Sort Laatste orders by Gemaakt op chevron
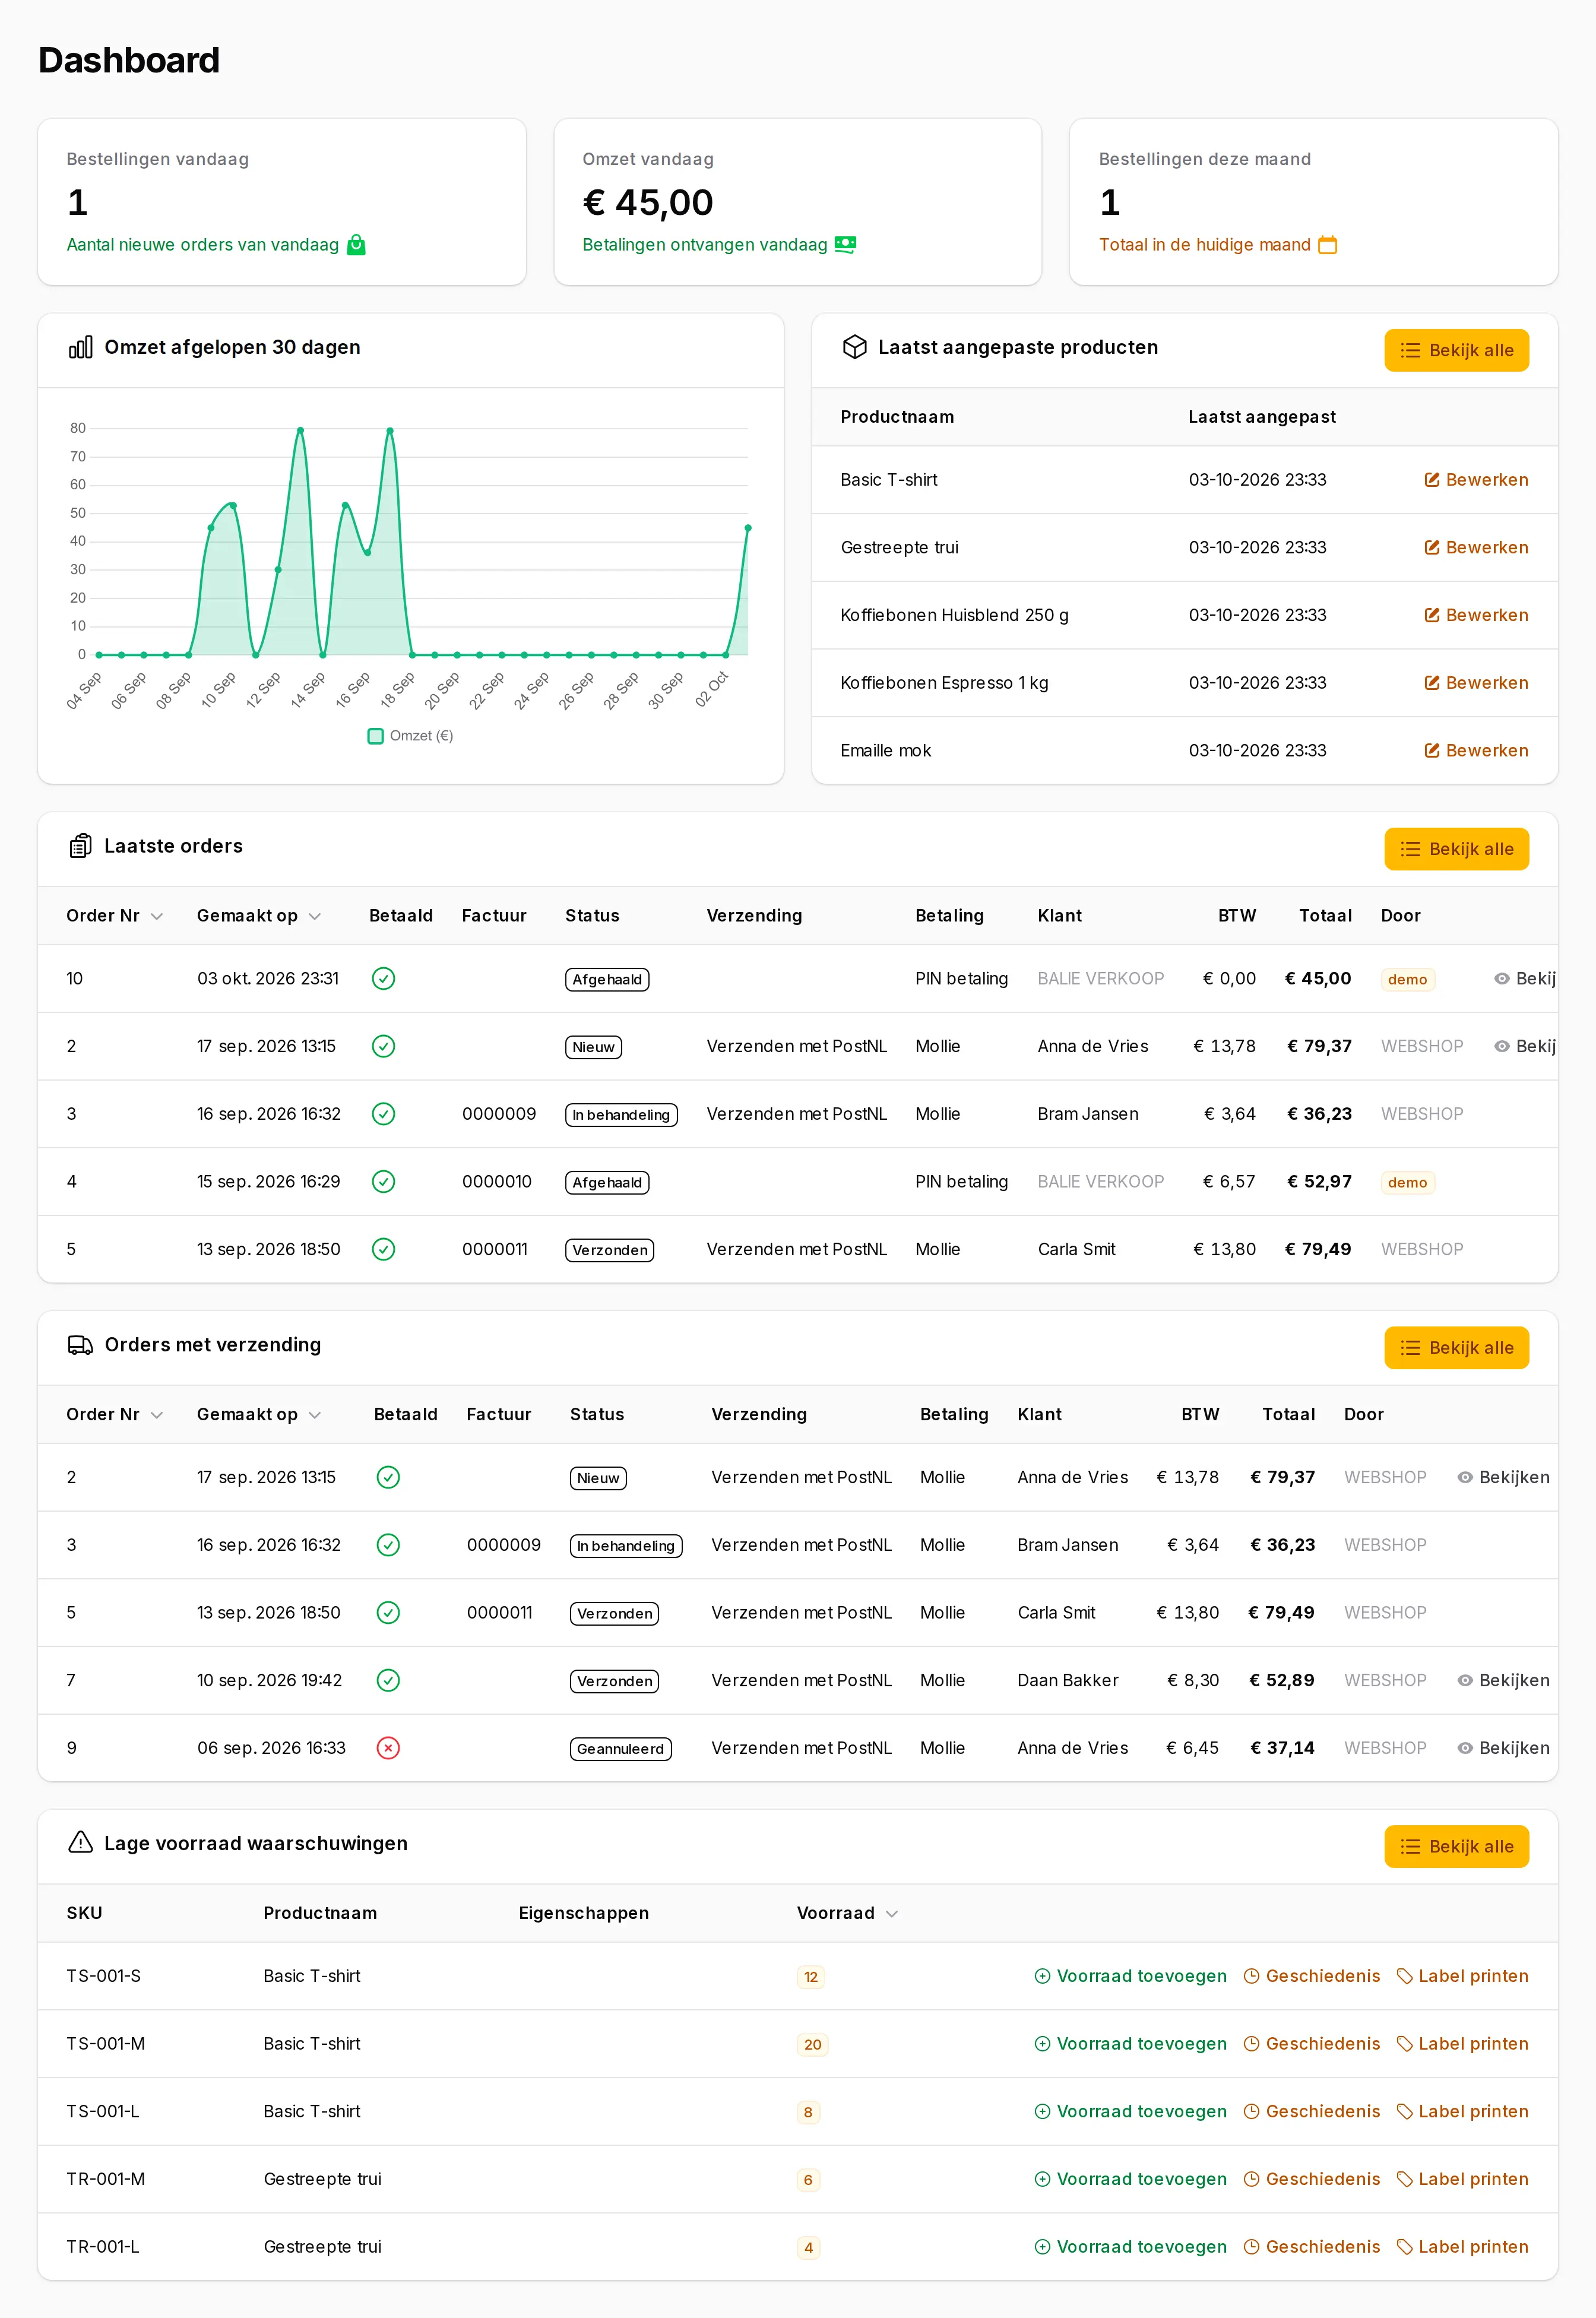 [315, 917]
